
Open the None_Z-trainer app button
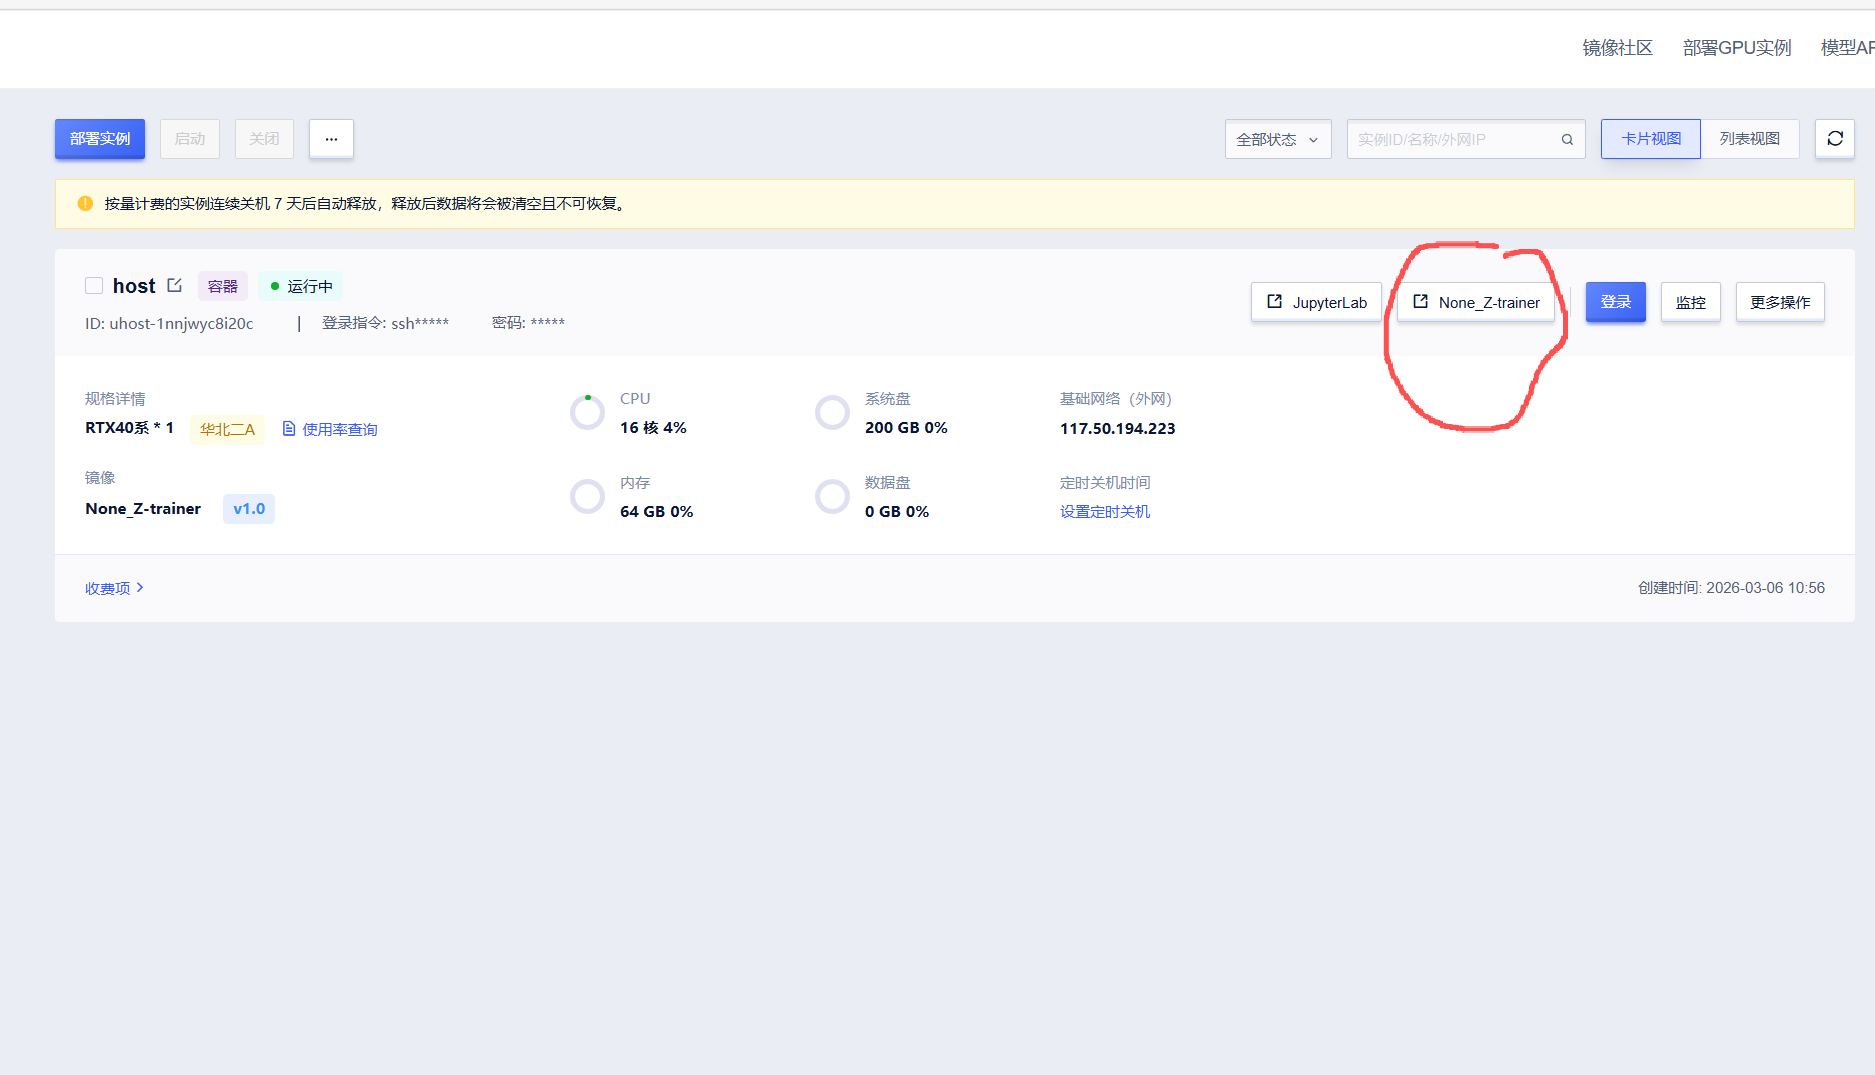1476,302
